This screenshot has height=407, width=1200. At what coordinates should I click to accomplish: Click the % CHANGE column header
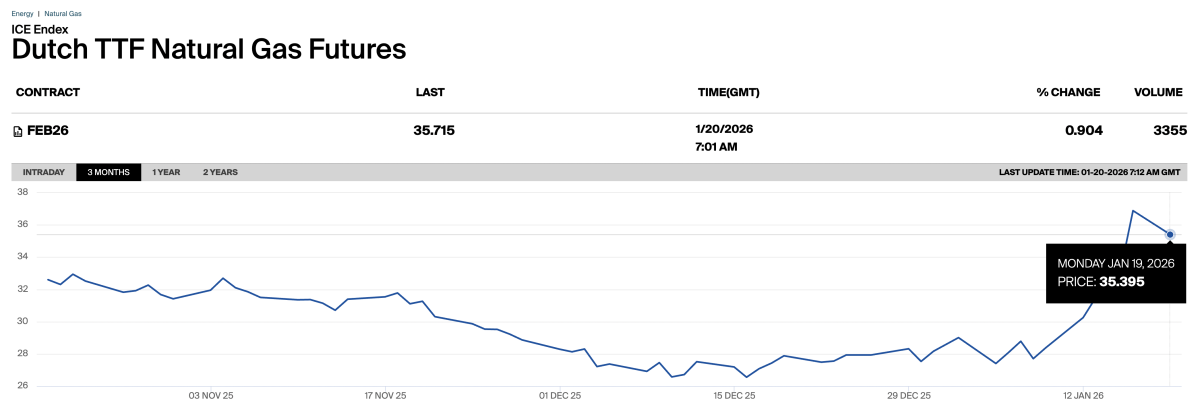pos(1068,92)
